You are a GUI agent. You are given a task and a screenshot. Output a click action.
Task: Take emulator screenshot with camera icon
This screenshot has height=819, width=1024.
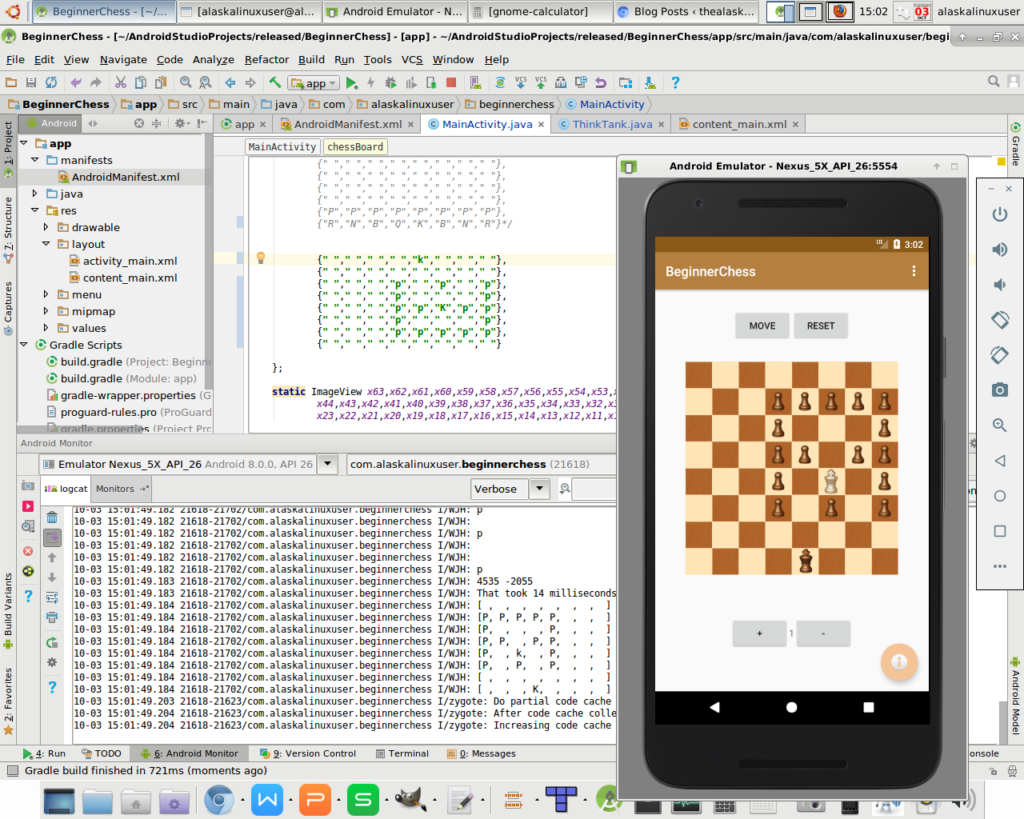[999, 389]
